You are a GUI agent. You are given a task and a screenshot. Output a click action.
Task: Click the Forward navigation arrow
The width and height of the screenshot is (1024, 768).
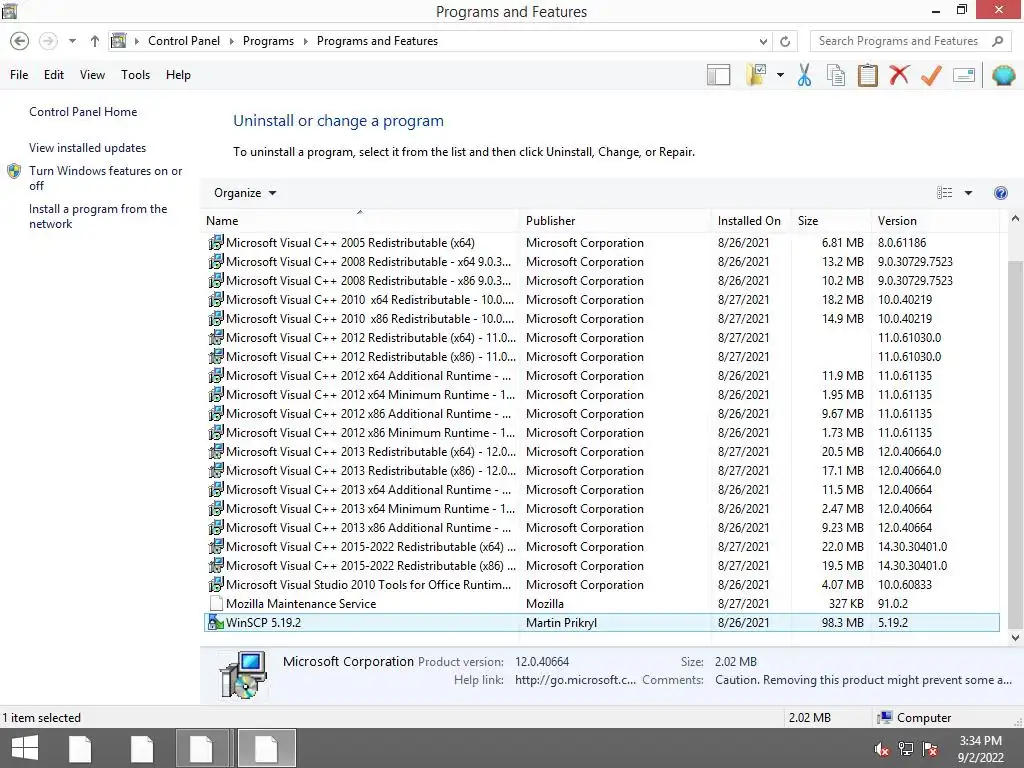click(48, 41)
